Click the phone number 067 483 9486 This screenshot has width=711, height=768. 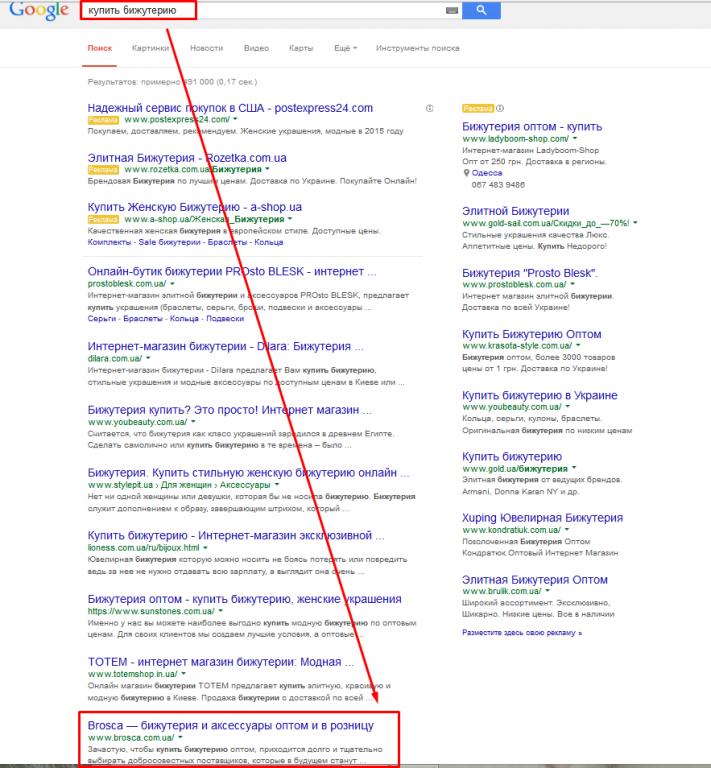[x=498, y=185]
